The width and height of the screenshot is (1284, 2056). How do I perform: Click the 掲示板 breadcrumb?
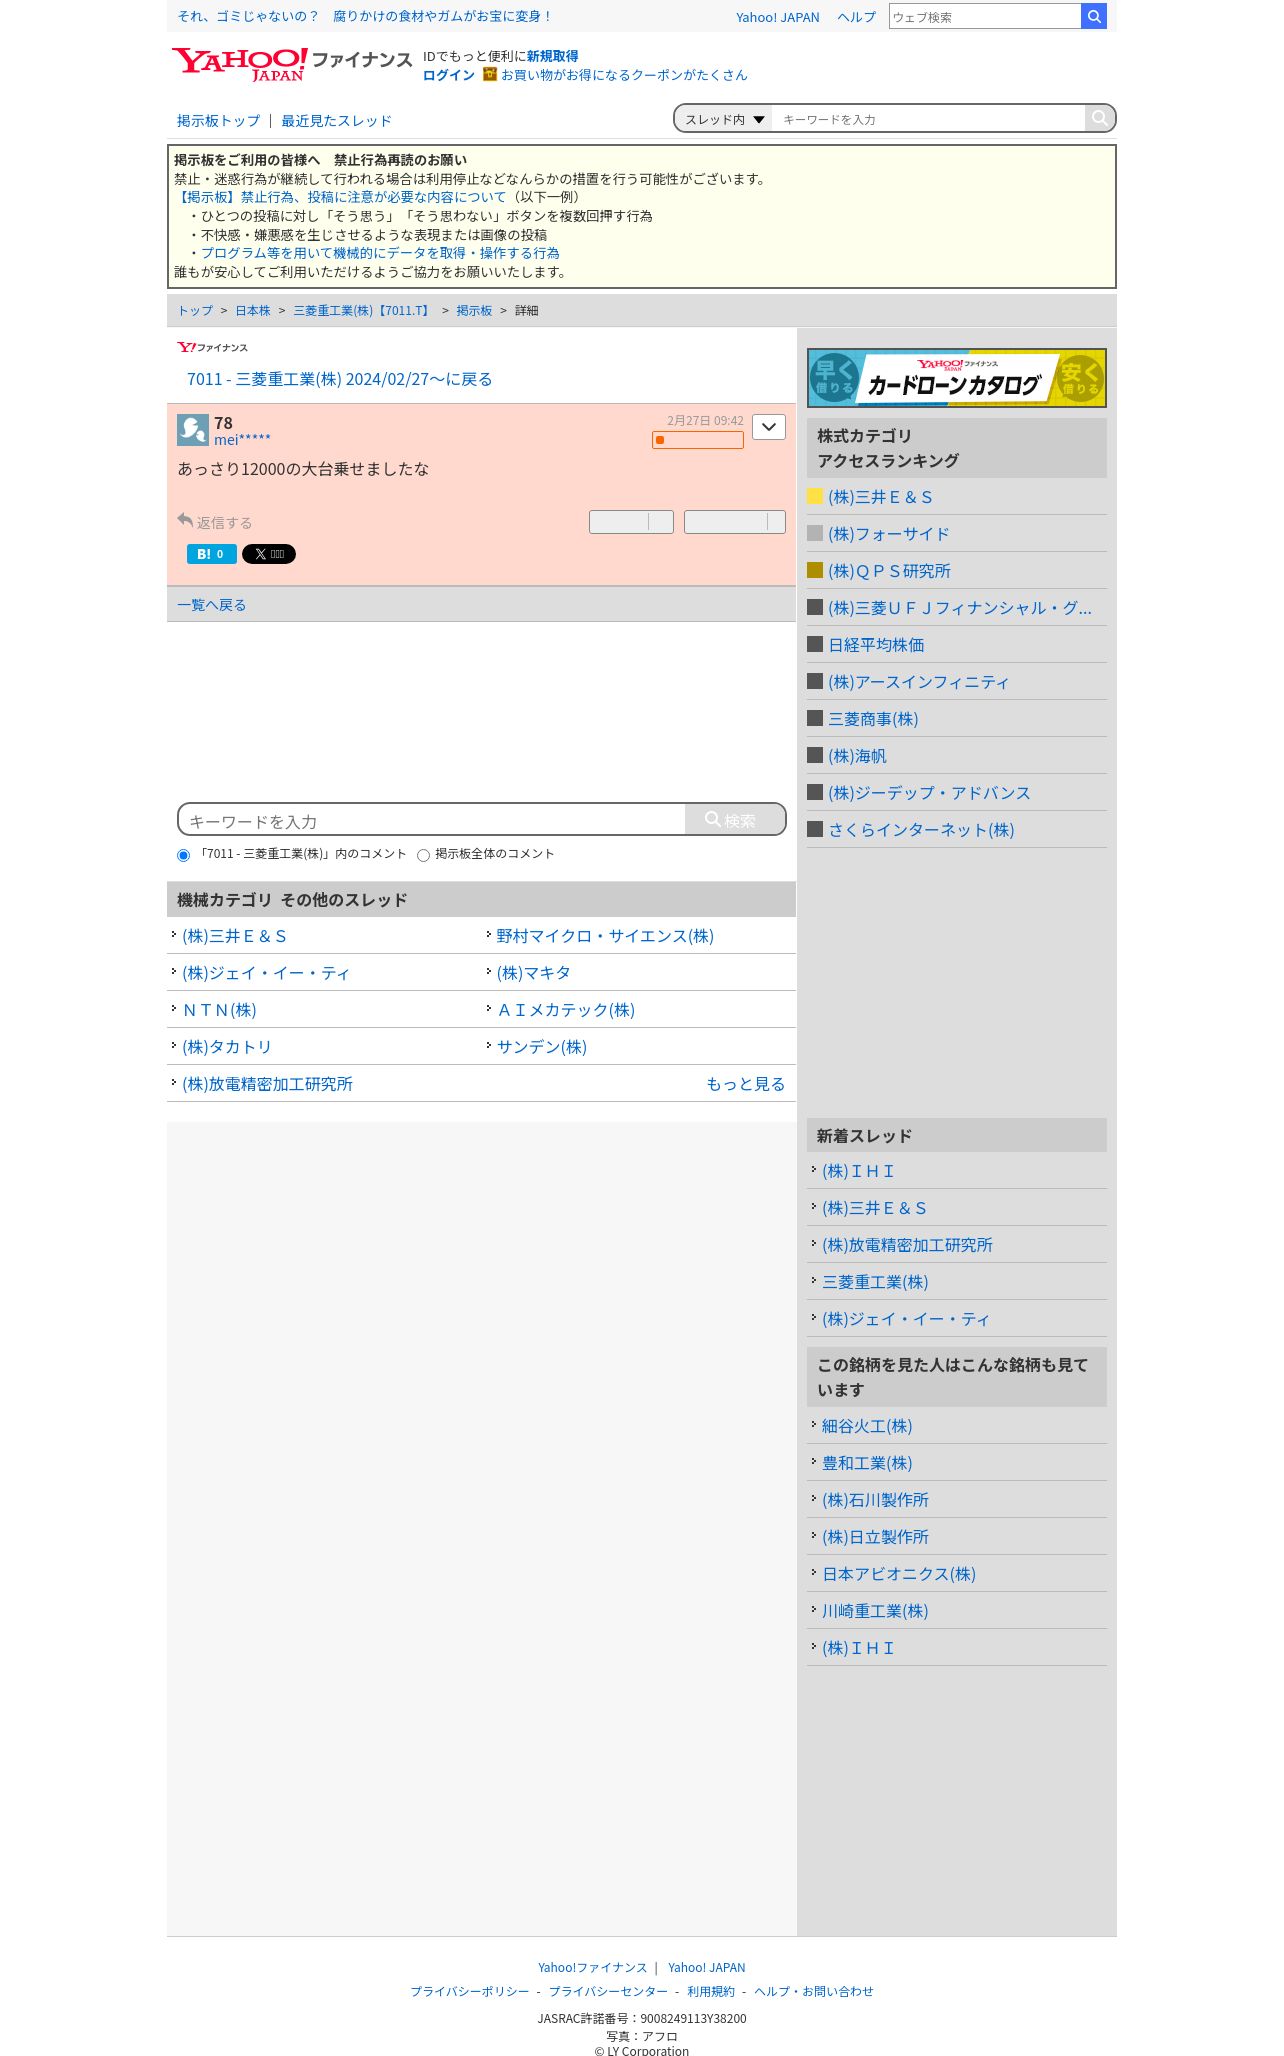point(474,311)
